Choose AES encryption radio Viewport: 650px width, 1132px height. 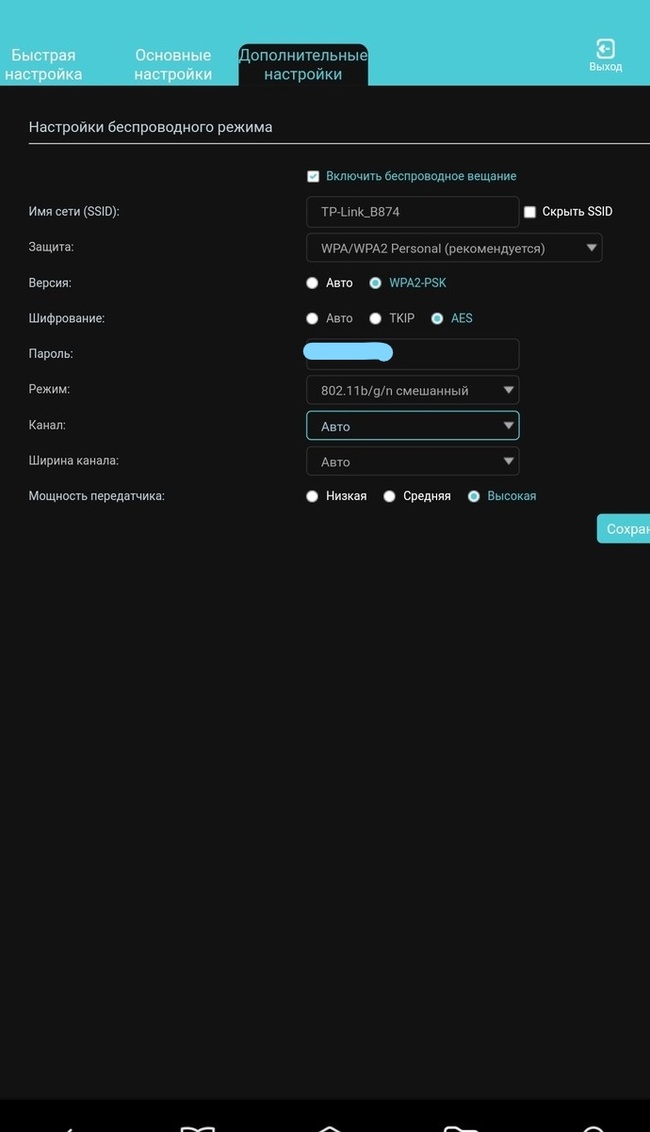(x=437, y=318)
